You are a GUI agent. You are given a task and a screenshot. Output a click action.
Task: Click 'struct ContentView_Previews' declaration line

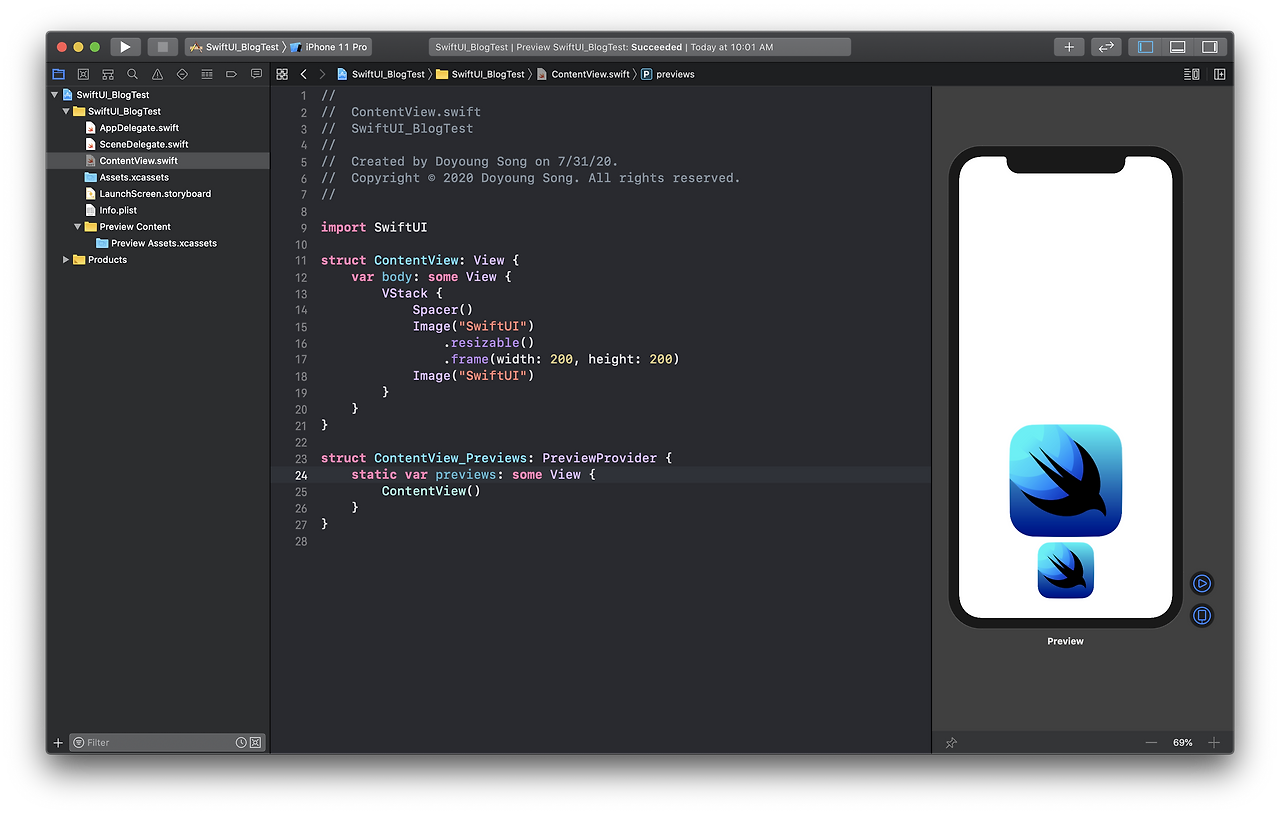point(497,458)
